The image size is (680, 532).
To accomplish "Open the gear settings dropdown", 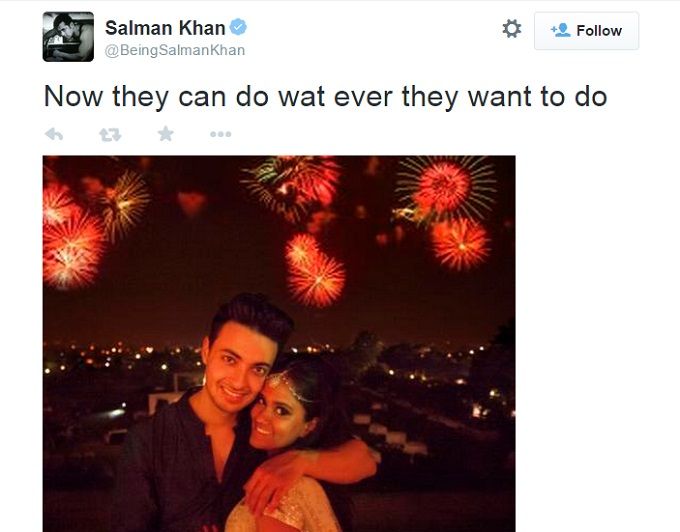I will pos(512,29).
